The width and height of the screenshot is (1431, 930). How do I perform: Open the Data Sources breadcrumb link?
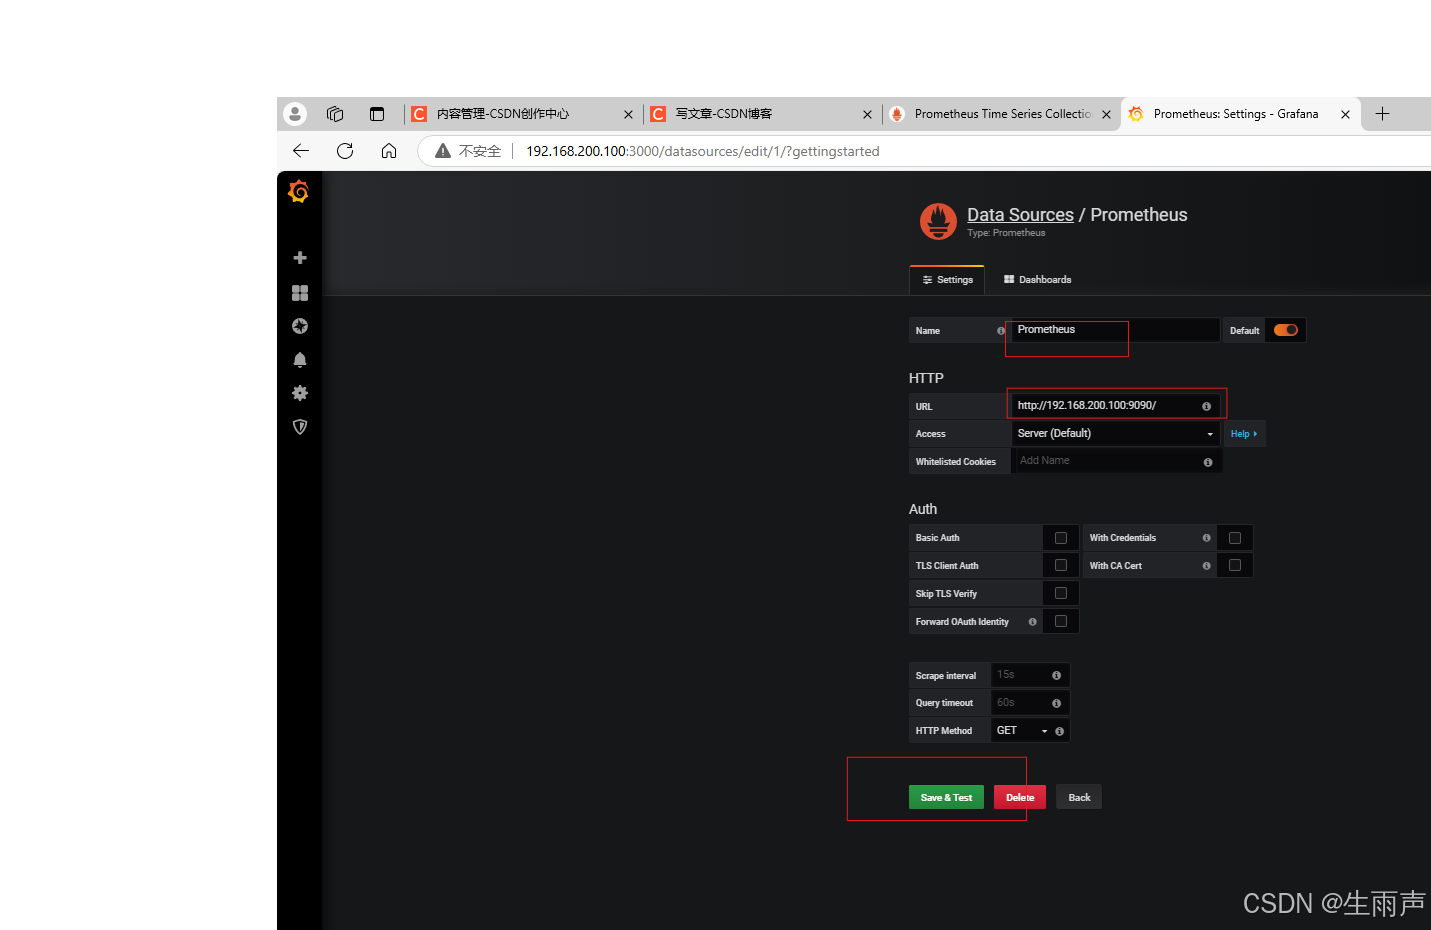[x=1020, y=215]
